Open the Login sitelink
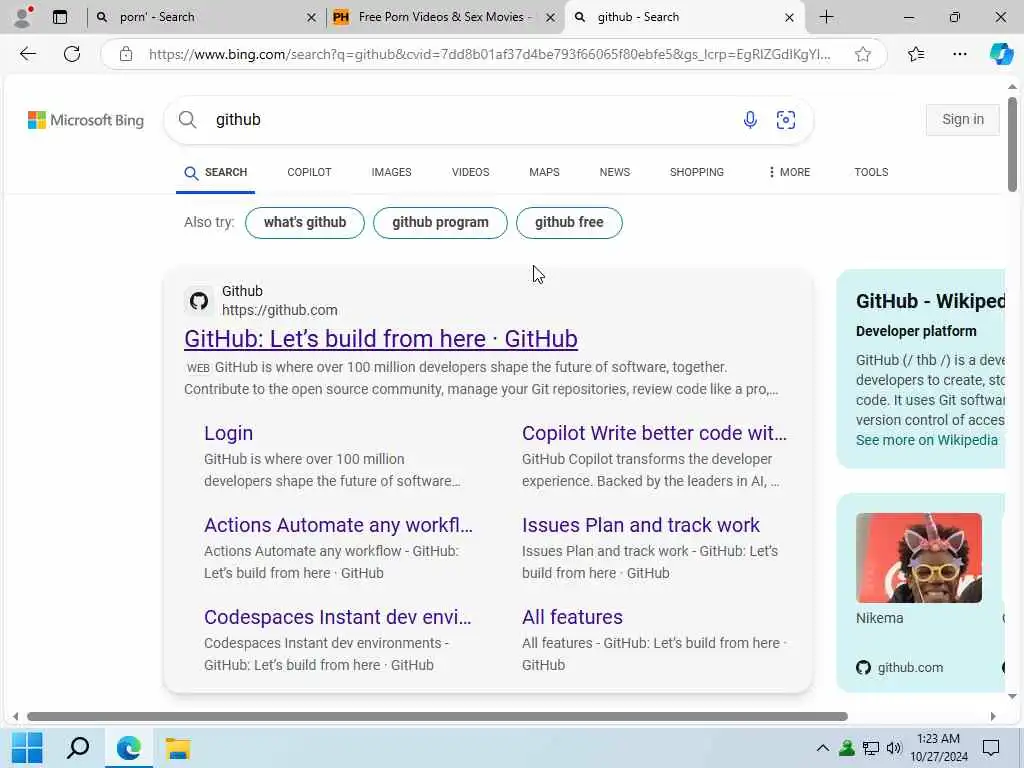The image size is (1024, 768). pos(228,434)
